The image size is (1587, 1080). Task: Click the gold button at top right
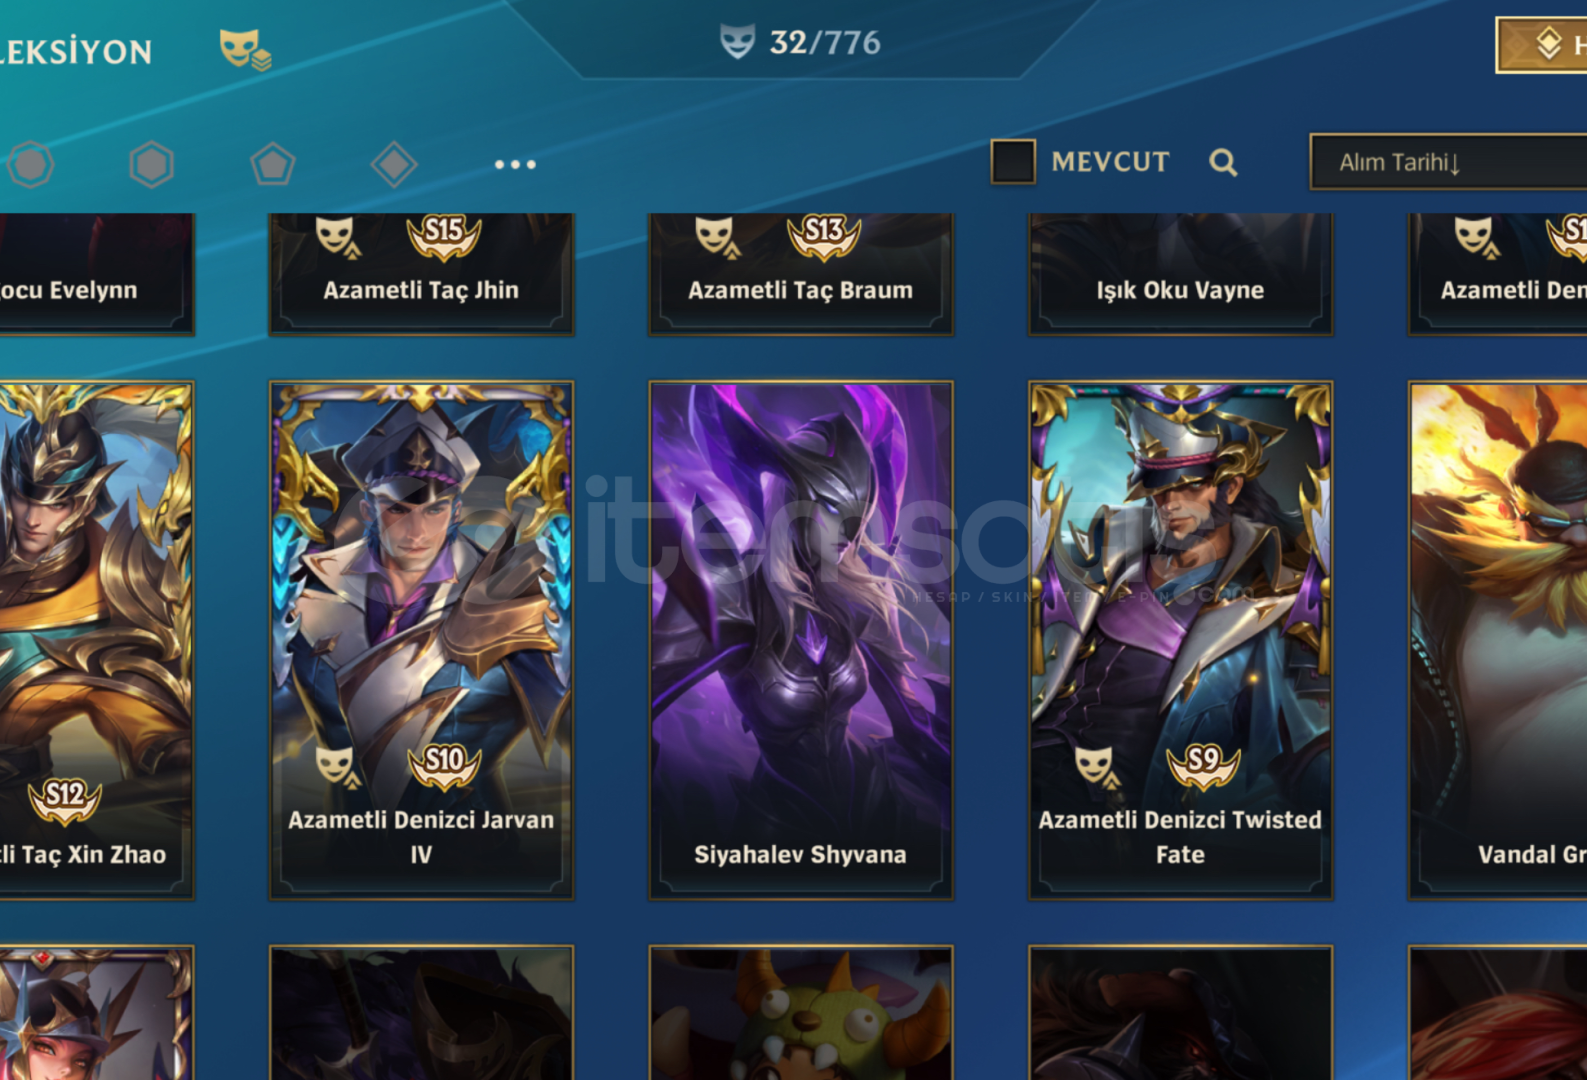(1541, 45)
